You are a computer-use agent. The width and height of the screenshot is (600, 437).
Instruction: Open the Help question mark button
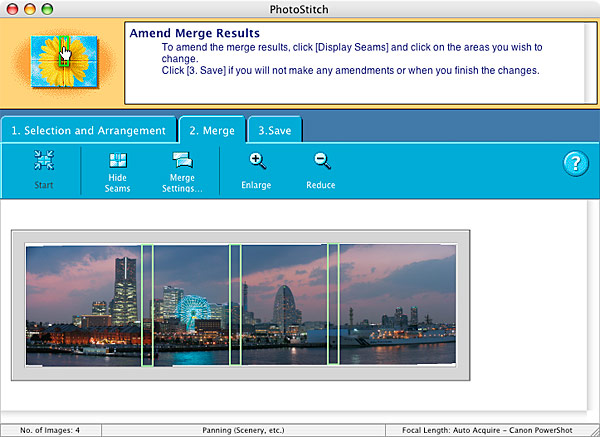pos(576,164)
